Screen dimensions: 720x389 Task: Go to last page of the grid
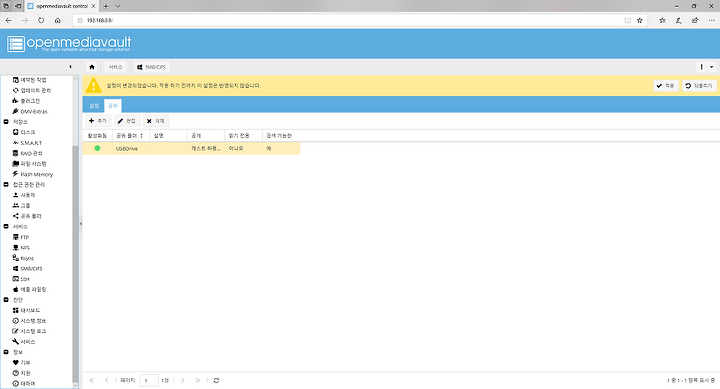[x=197, y=380]
